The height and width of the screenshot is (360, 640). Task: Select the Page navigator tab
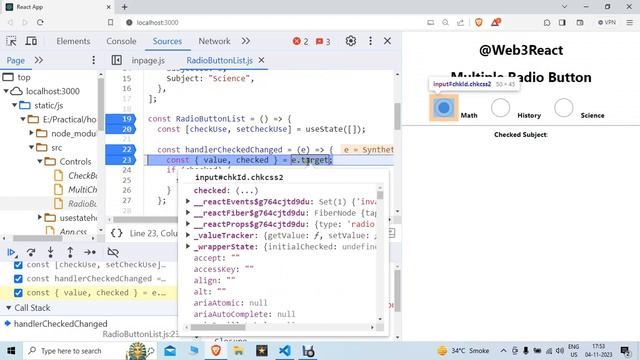coord(16,60)
